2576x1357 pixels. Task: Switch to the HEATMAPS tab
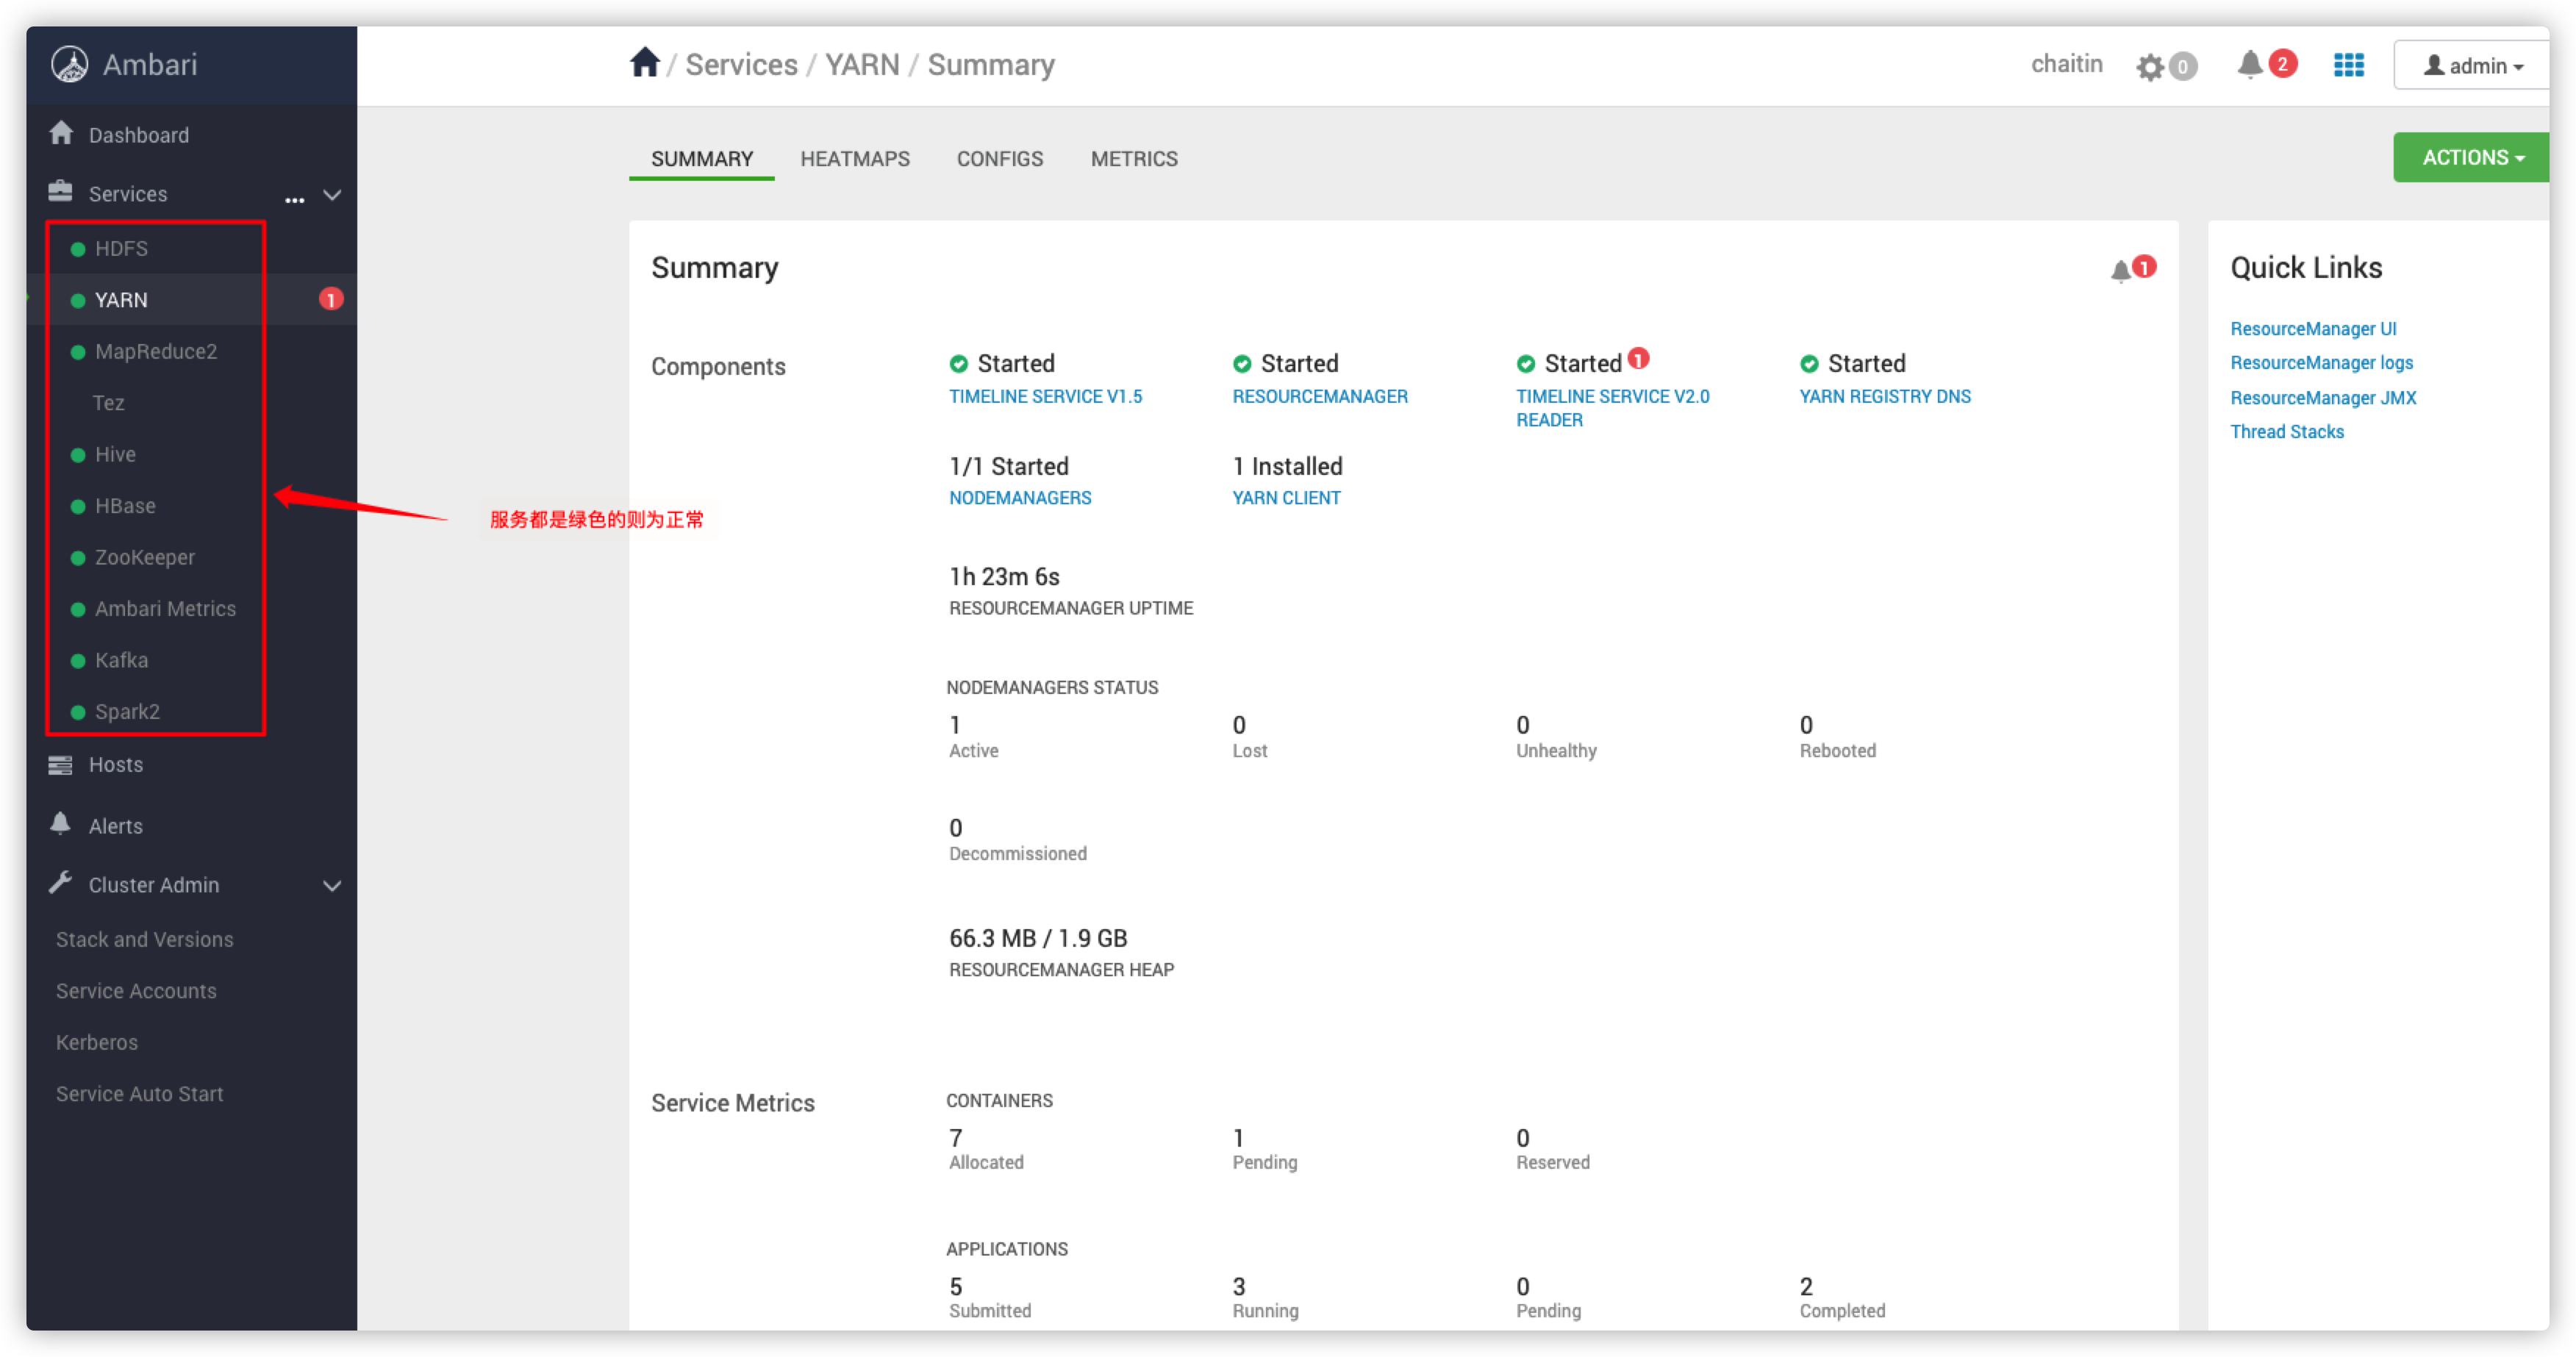pos(855,159)
